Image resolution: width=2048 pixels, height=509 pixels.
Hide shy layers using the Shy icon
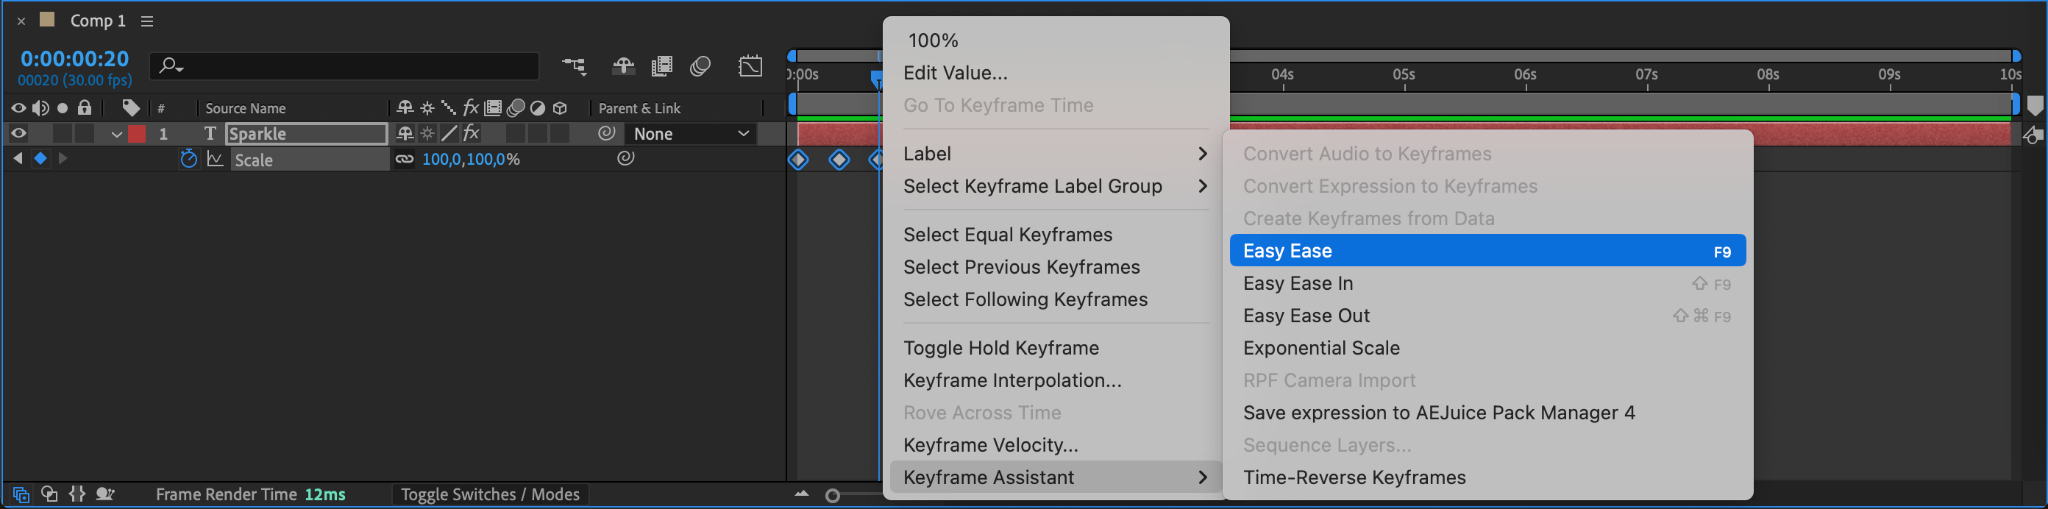pos(623,66)
